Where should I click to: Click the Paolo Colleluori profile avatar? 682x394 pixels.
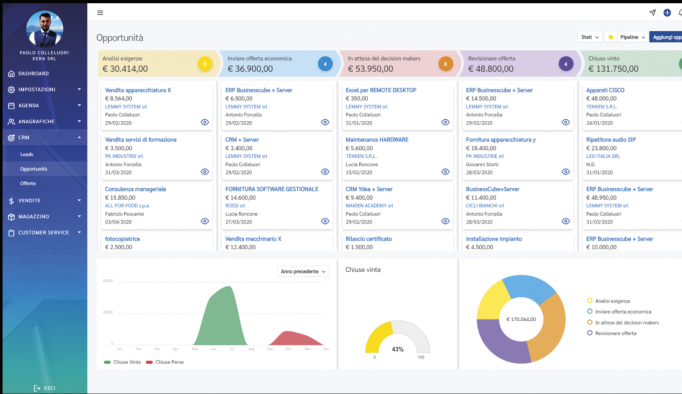pyautogui.click(x=44, y=29)
